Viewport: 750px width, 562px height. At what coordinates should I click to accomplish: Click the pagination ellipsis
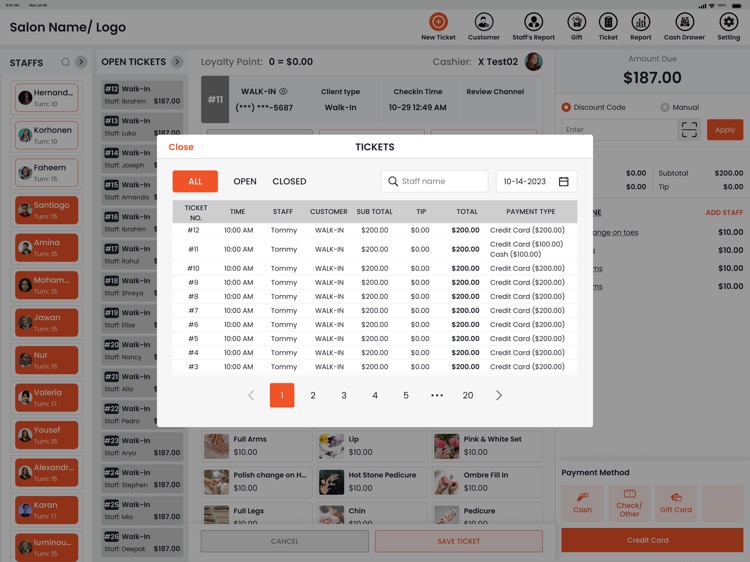(437, 395)
